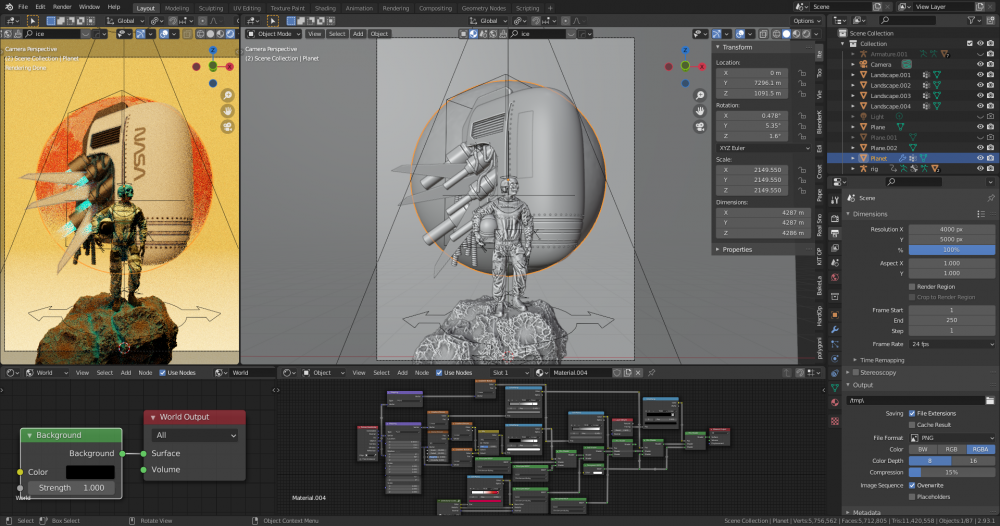Open the Object Data green triangle tab
The image size is (1000, 526).
point(835,388)
